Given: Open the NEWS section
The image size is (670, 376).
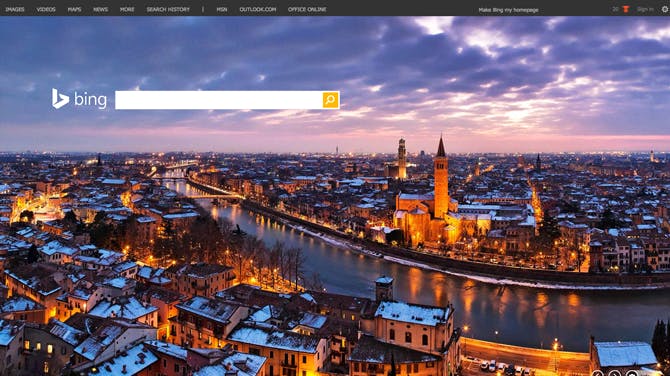Looking at the screenshot, I should (x=100, y=9).
